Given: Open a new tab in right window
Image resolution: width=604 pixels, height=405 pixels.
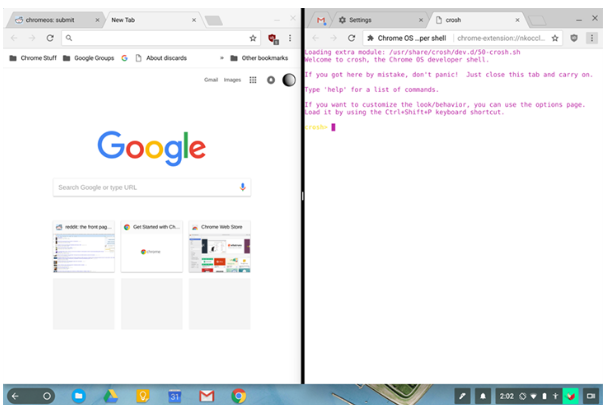Looking at the screenshot, I should pos(537,20).
